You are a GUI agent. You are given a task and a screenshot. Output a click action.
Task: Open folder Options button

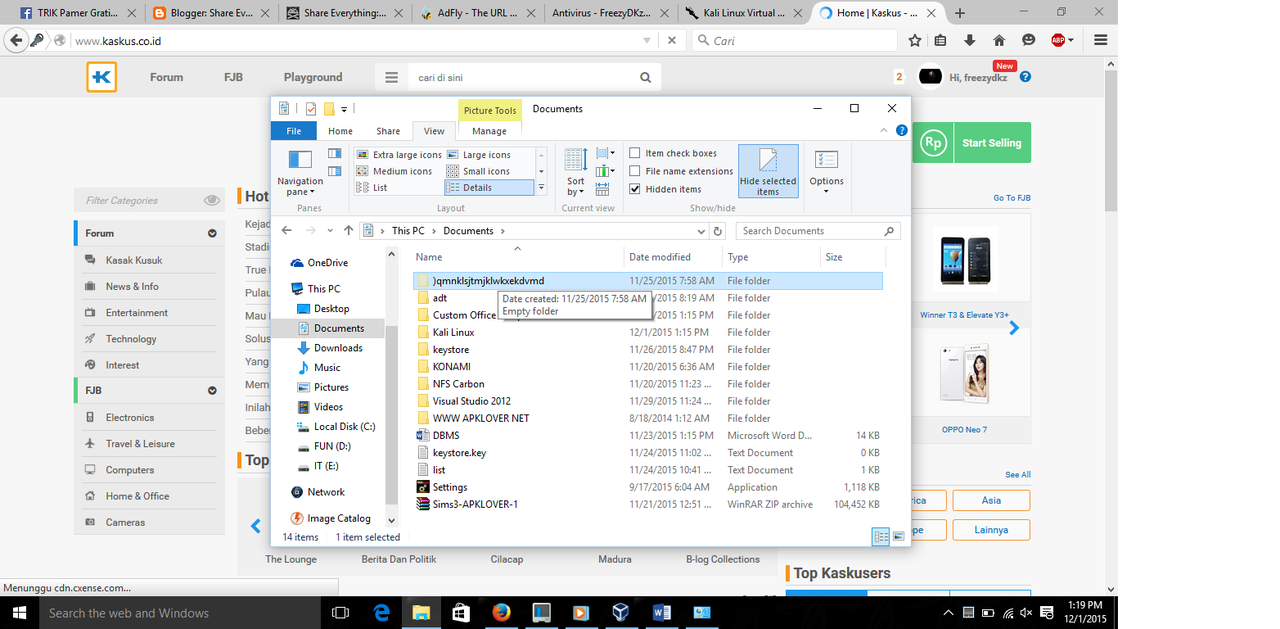pos(826,171)
